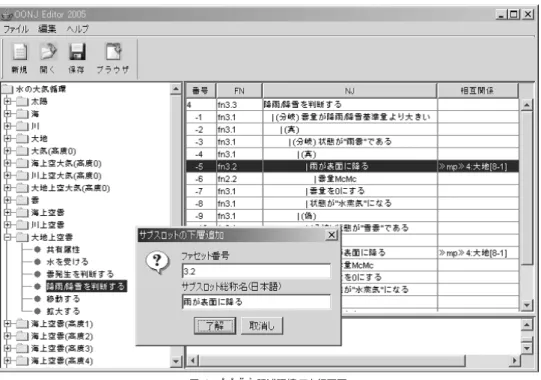This screenshot has width=541, height=380.
Task: Expand the 海 folder node
Action: 7,114
